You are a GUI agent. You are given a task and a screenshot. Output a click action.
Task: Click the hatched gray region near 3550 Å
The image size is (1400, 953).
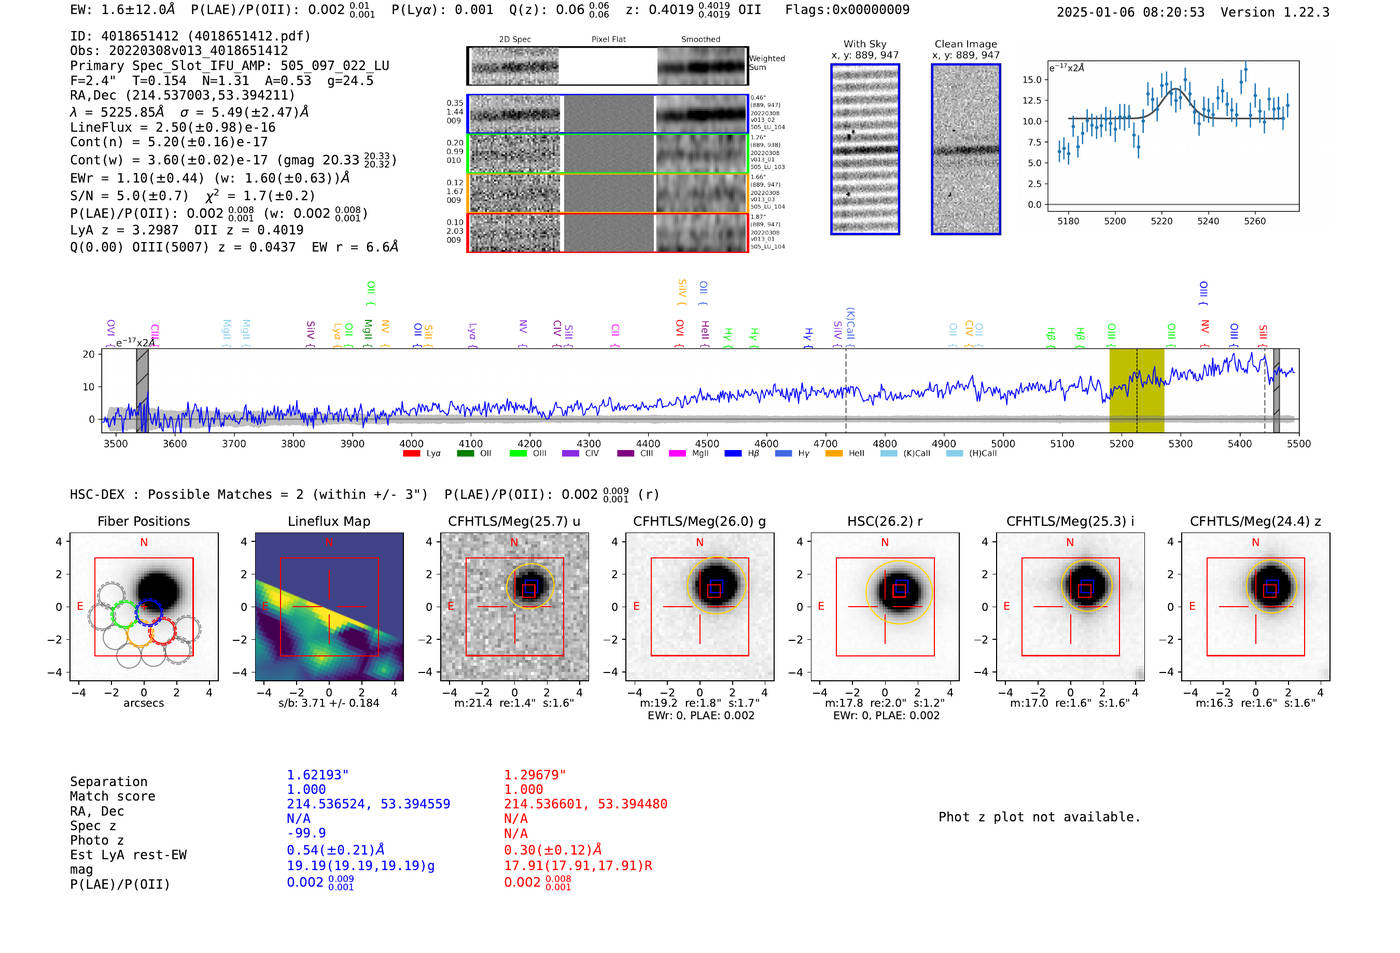tap(142, 390)
